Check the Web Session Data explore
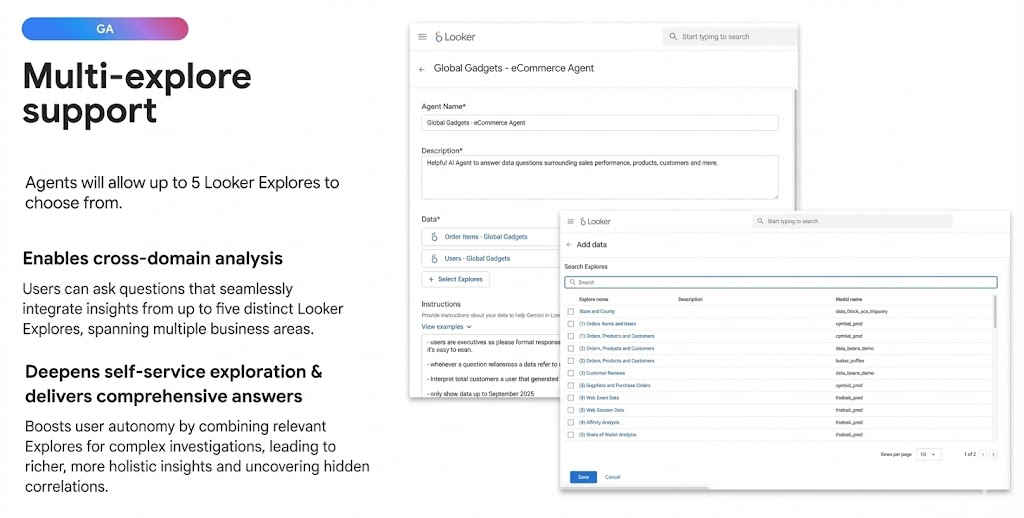 click(571, 410)
